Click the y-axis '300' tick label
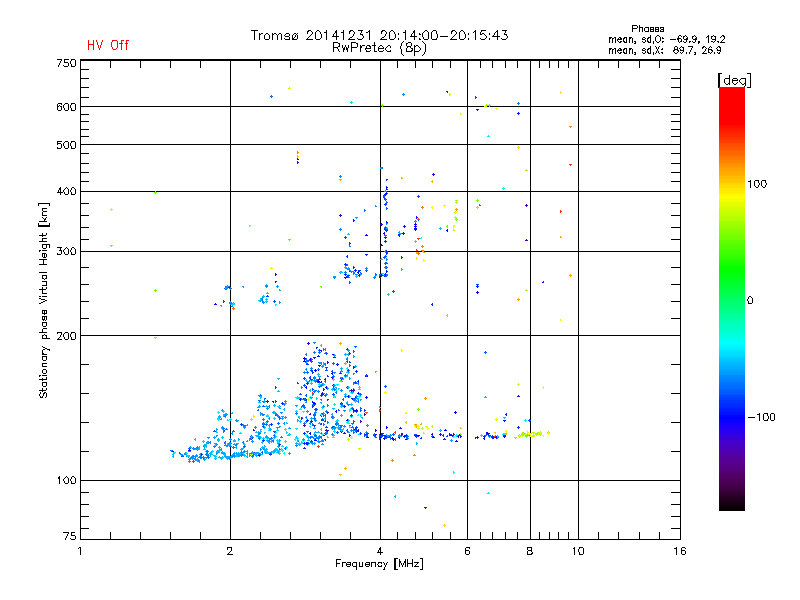The image size is (800, 600). (x=66, y=252)
